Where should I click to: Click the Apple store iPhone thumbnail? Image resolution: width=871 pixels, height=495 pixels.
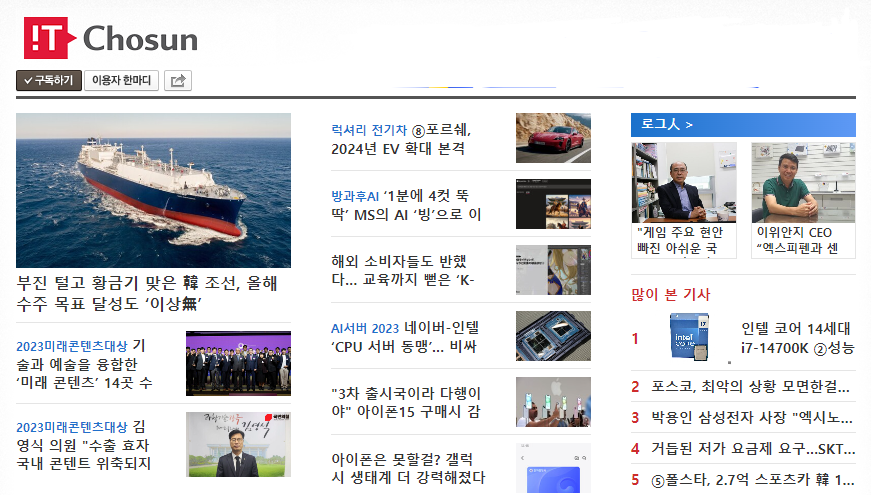[x=553, y=402]
